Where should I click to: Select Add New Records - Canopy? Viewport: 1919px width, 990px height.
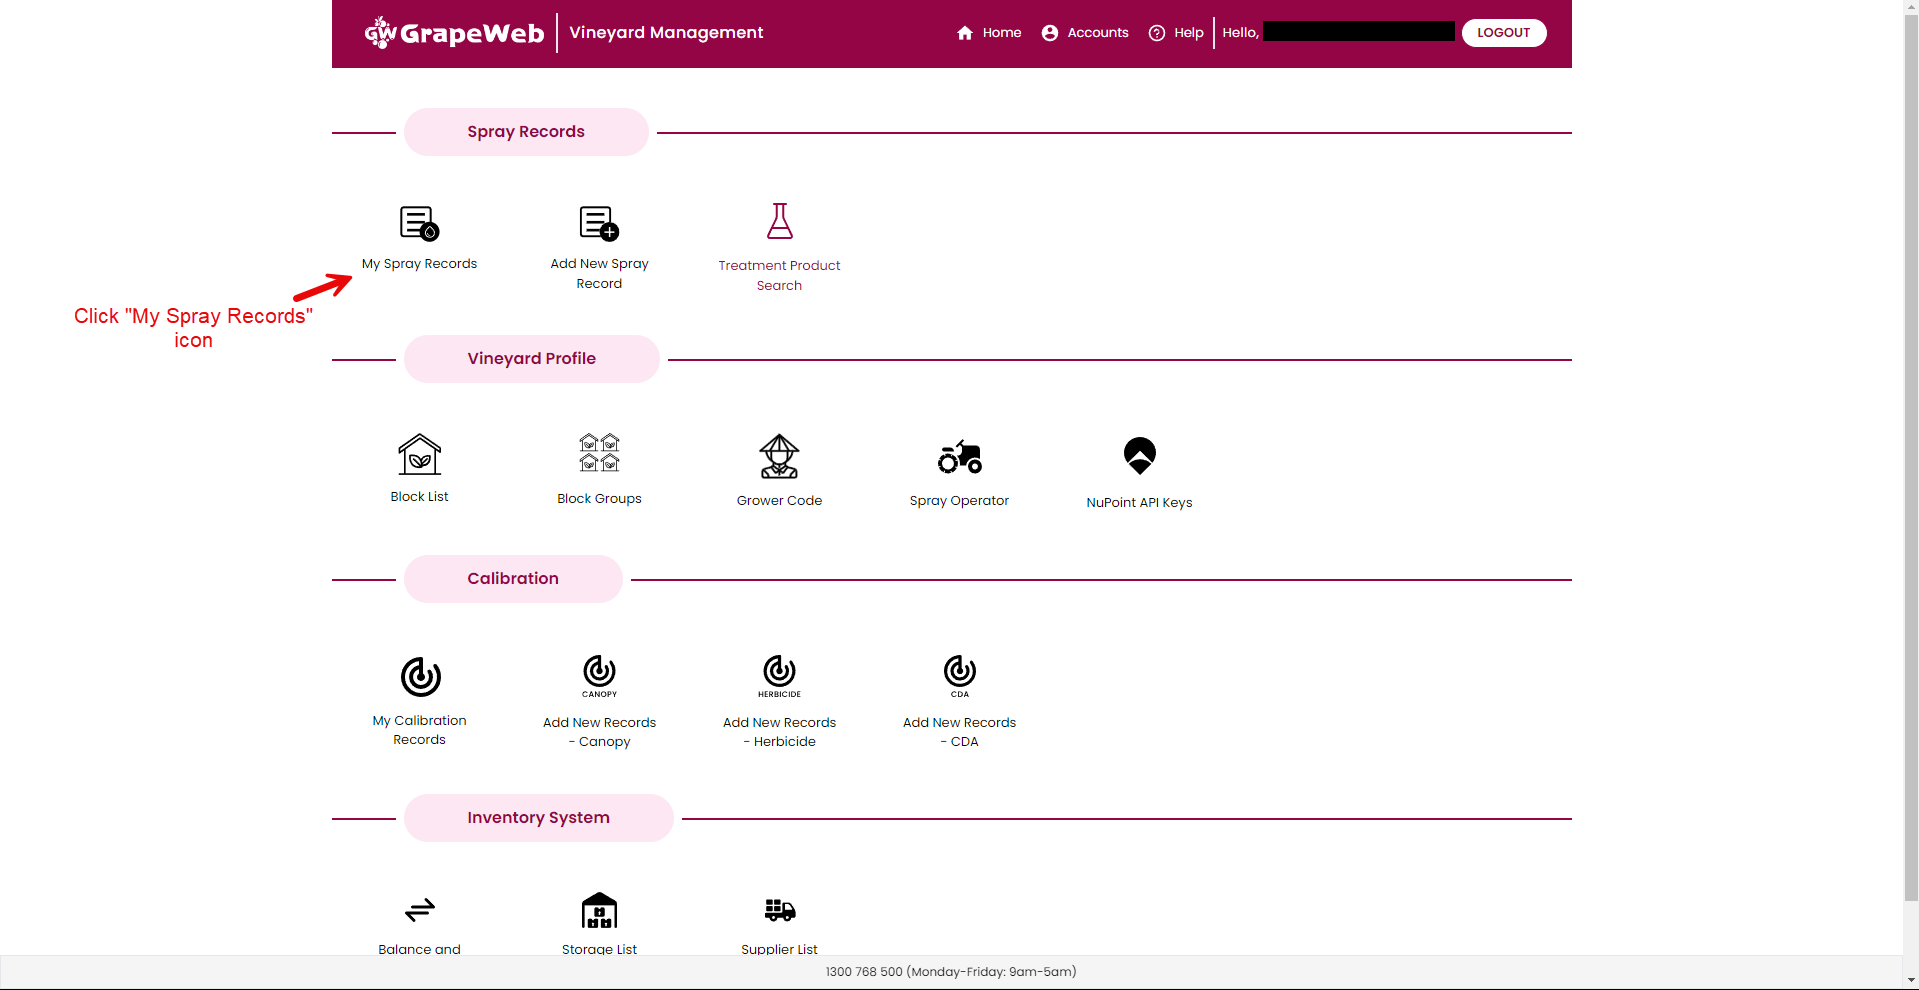tap(598, 674)
